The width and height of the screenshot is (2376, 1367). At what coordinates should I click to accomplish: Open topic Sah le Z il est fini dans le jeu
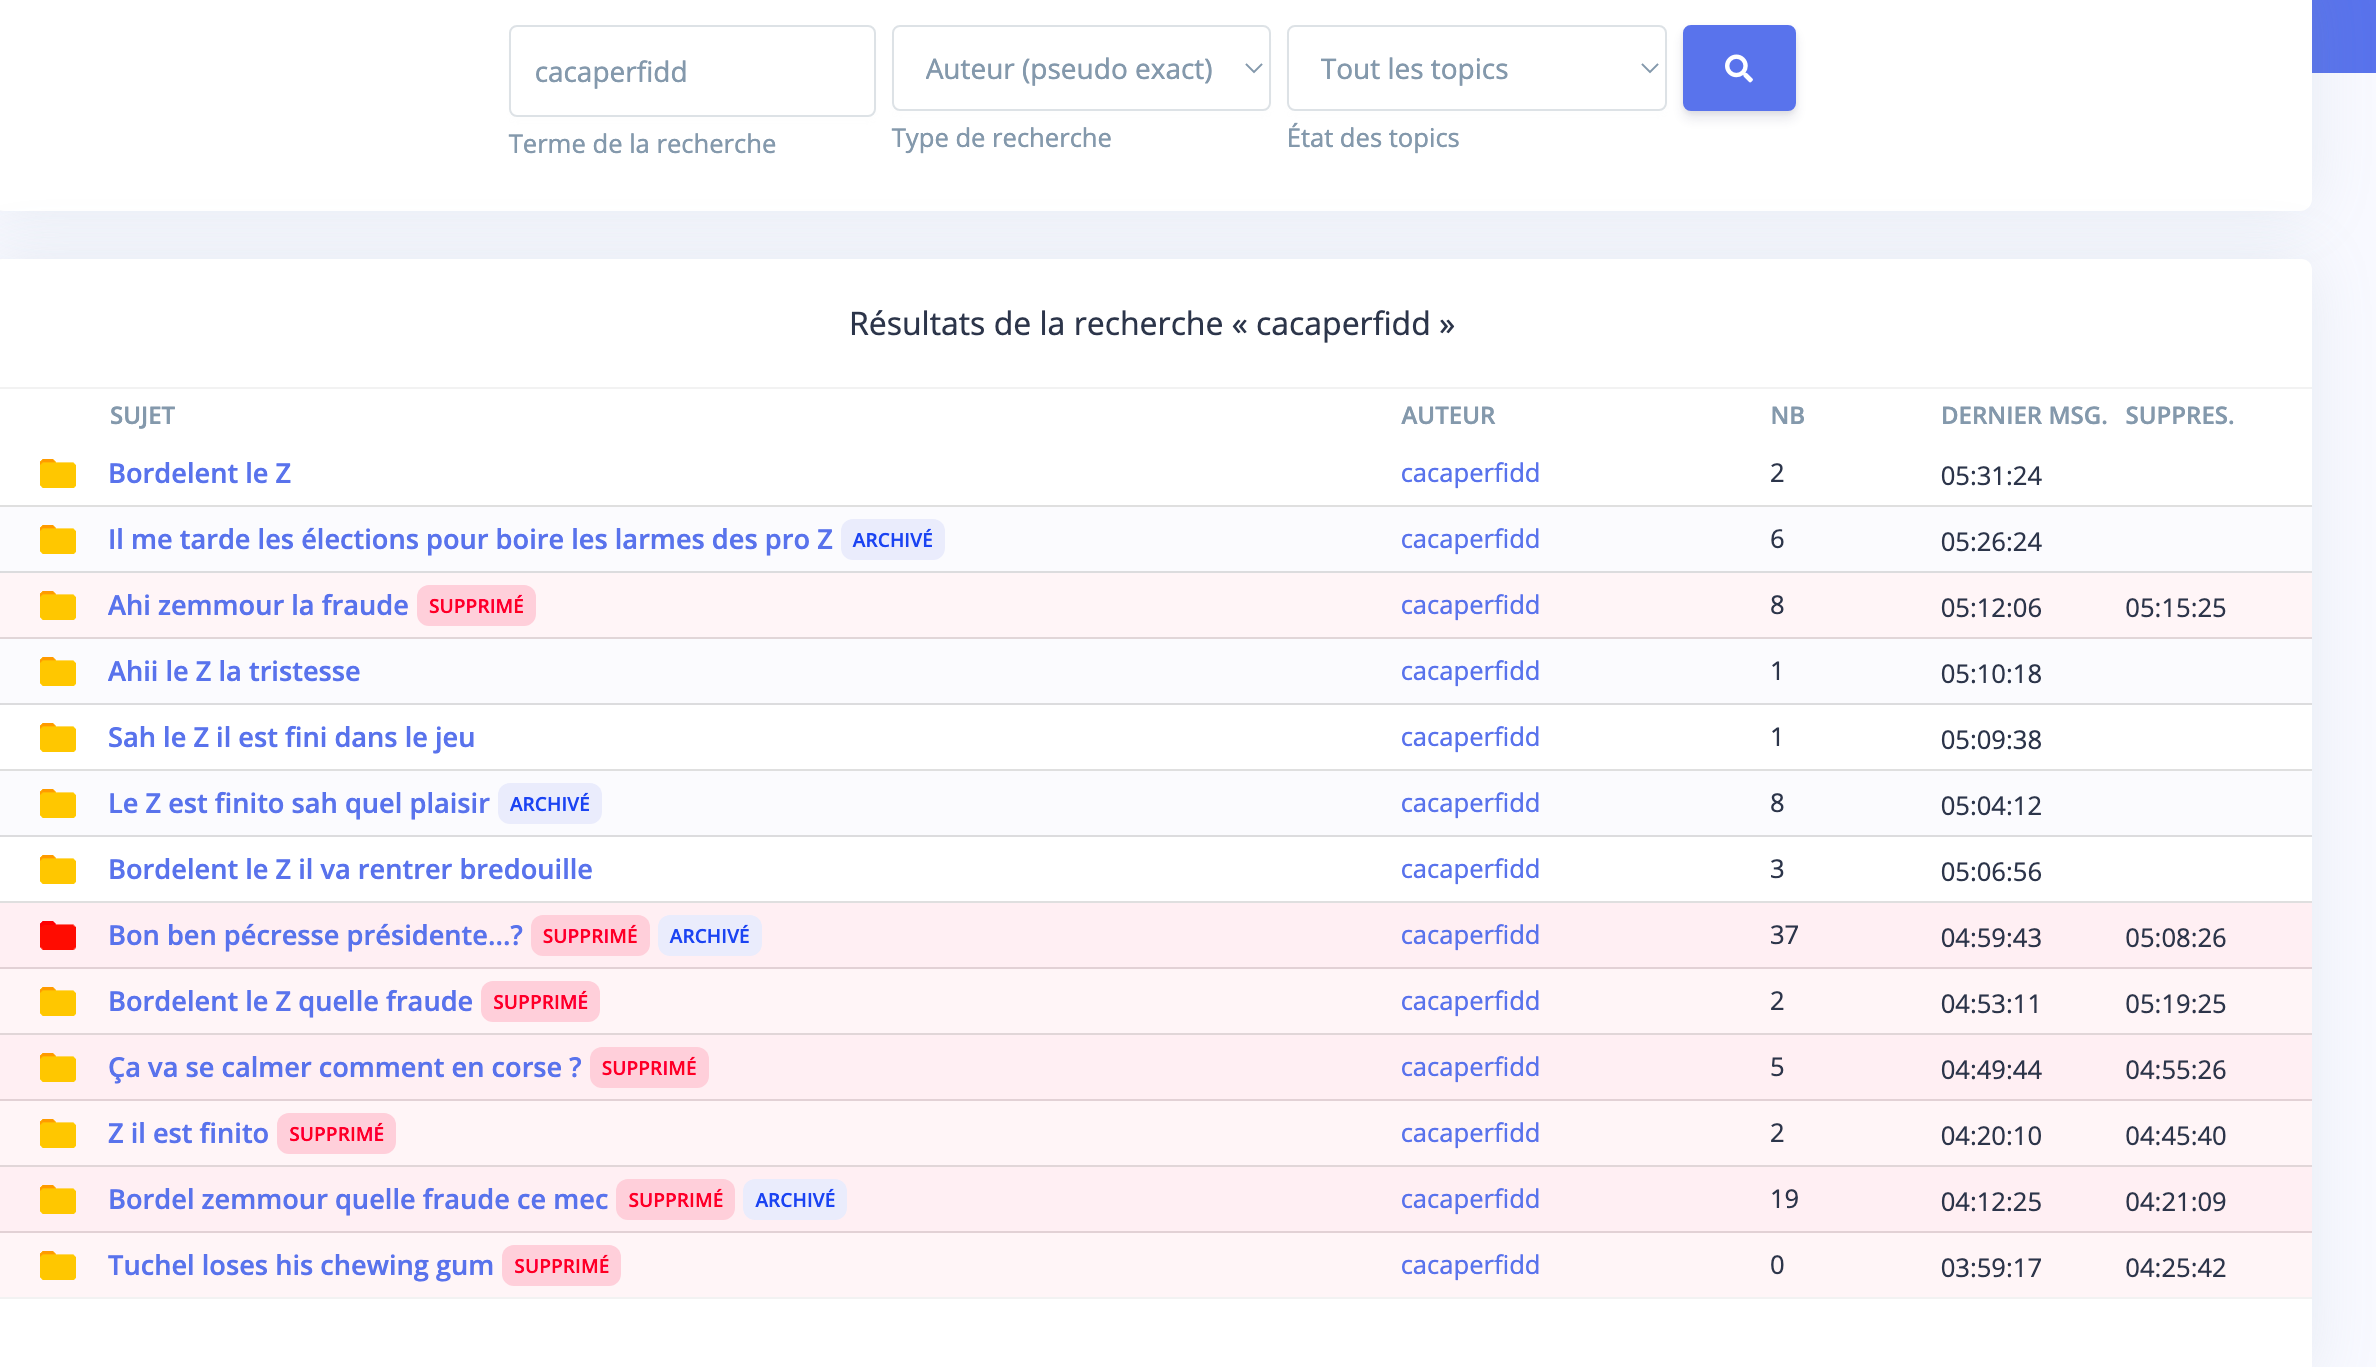click(x=291, y=737)
